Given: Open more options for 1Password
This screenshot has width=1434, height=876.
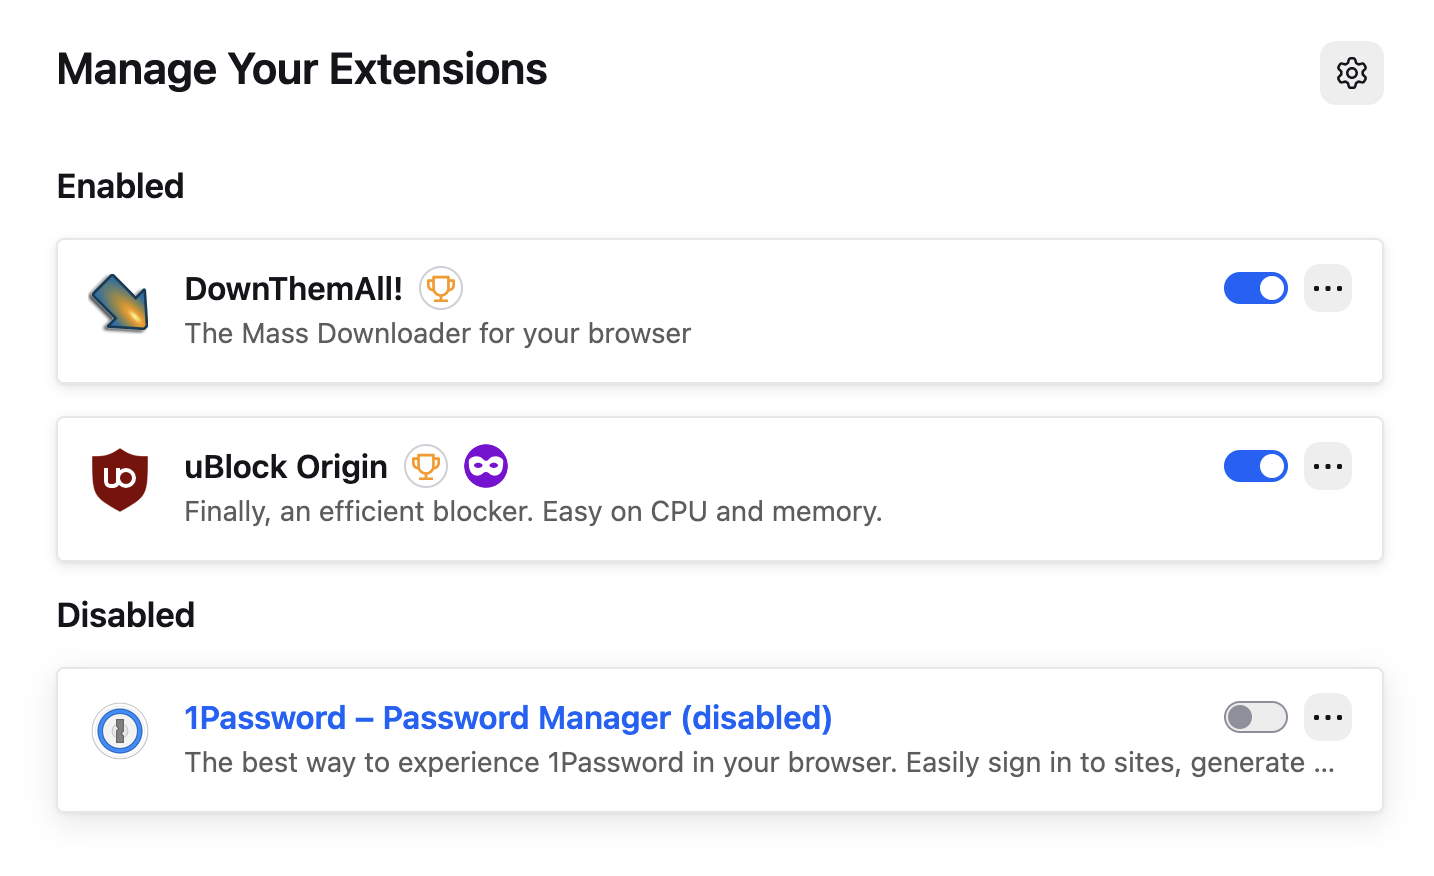Looking at the screenshot, I should click(1327, 717).
